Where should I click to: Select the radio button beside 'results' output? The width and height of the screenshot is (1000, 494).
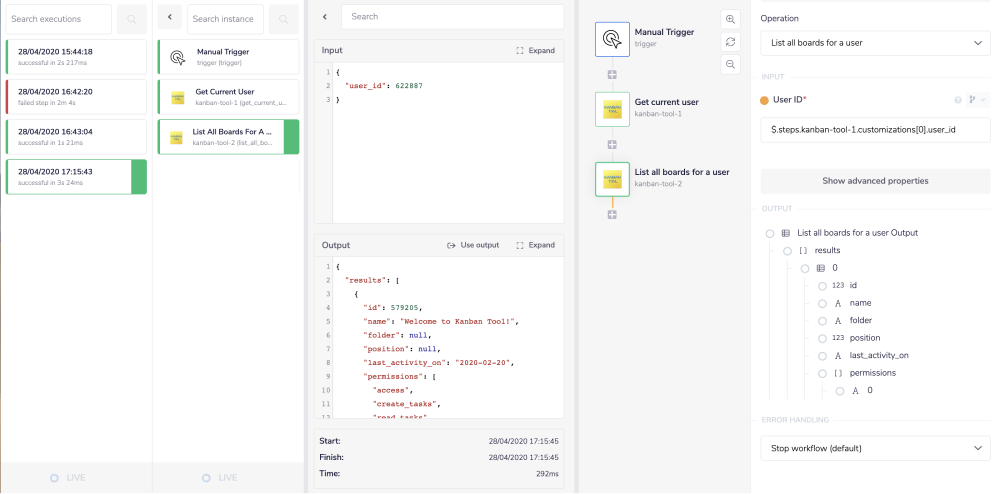[x=787, y=250]
